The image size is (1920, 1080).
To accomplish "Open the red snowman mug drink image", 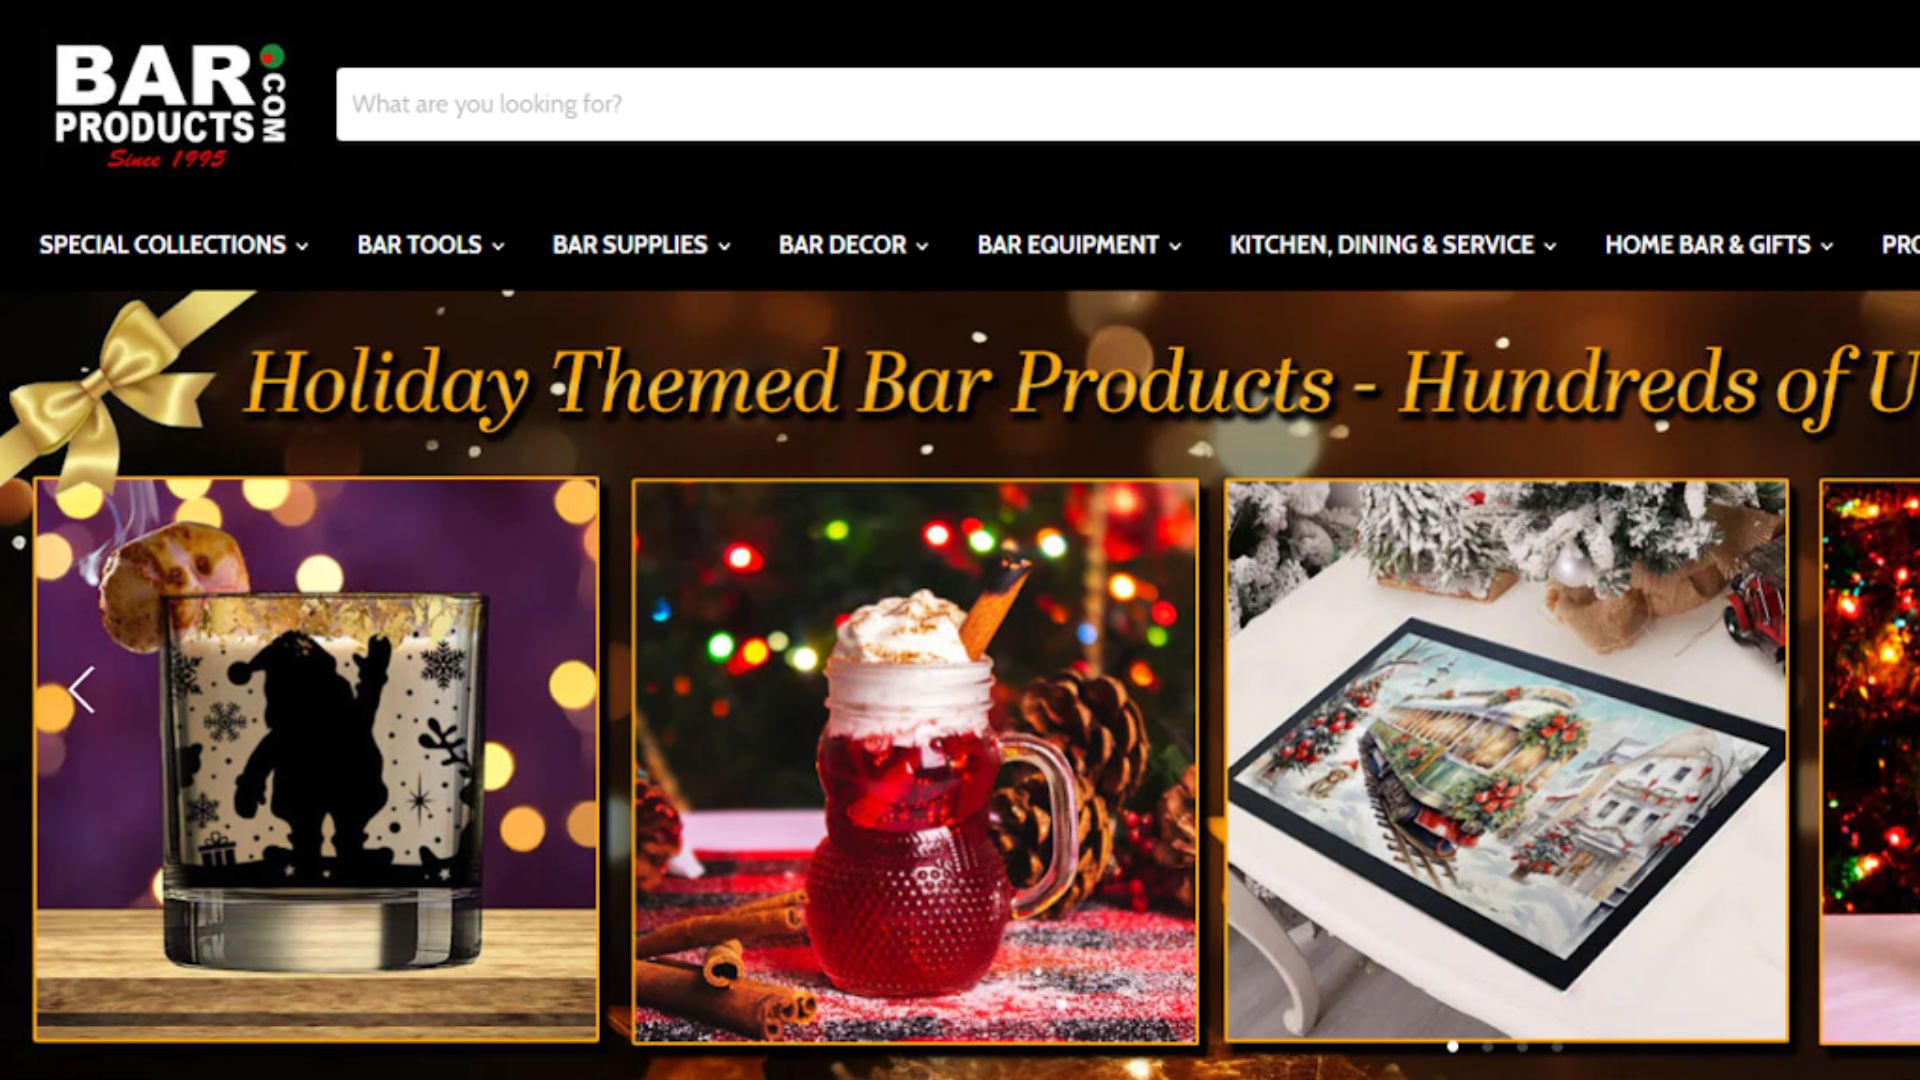I will click(x=915, y=762).
